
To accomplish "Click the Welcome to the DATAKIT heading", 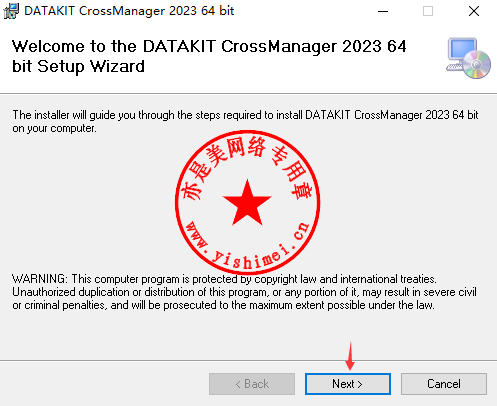I will click(x=209, y=56).
